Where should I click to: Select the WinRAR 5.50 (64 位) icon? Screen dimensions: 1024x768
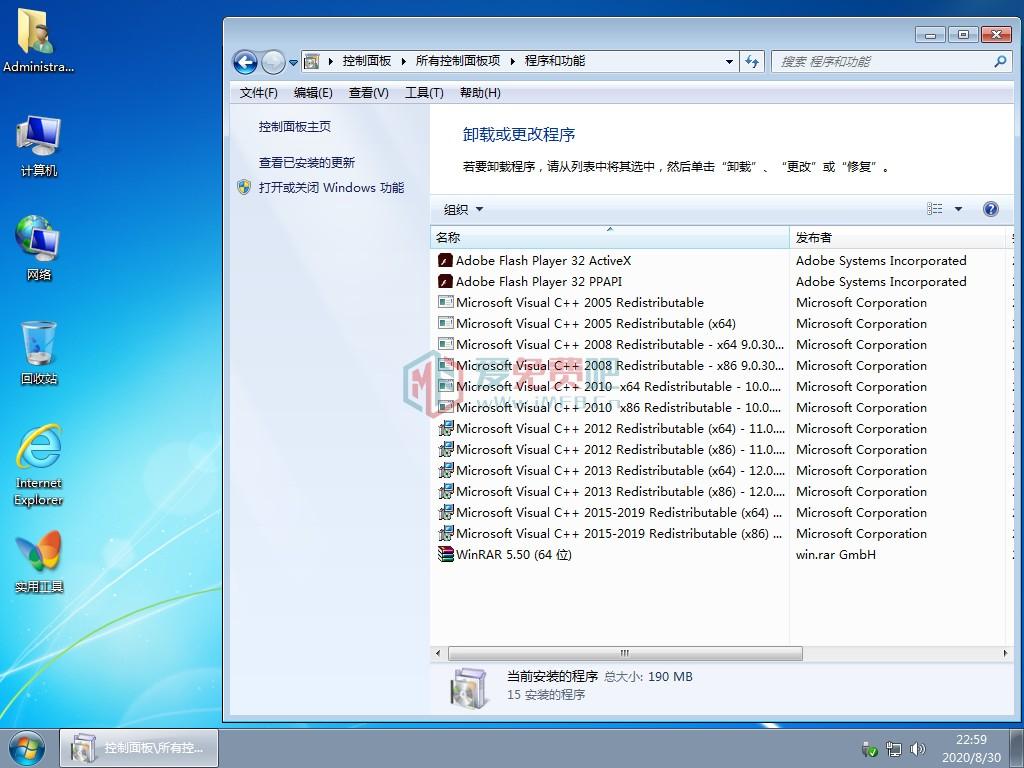point(445,554)
